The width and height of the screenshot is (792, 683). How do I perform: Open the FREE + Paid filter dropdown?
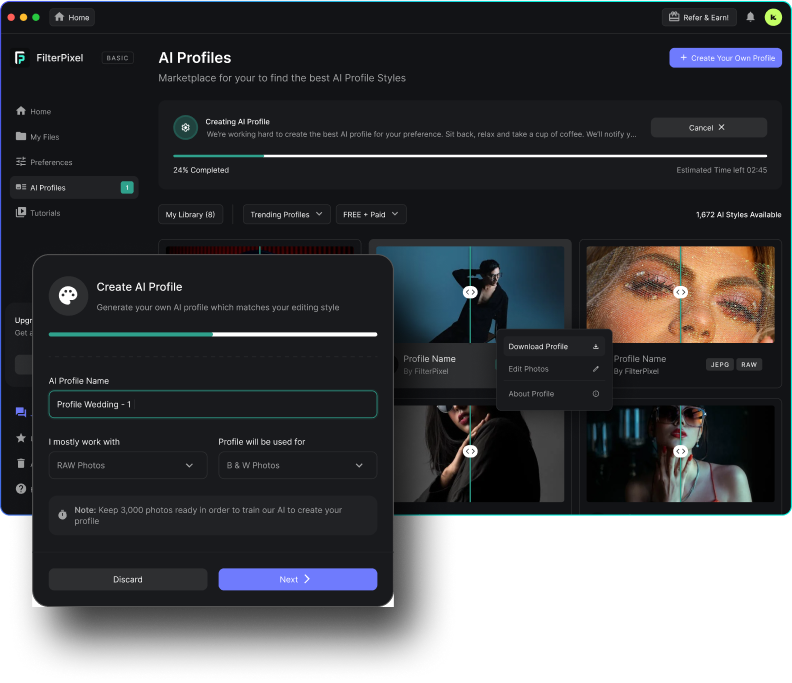pos(371,214)
